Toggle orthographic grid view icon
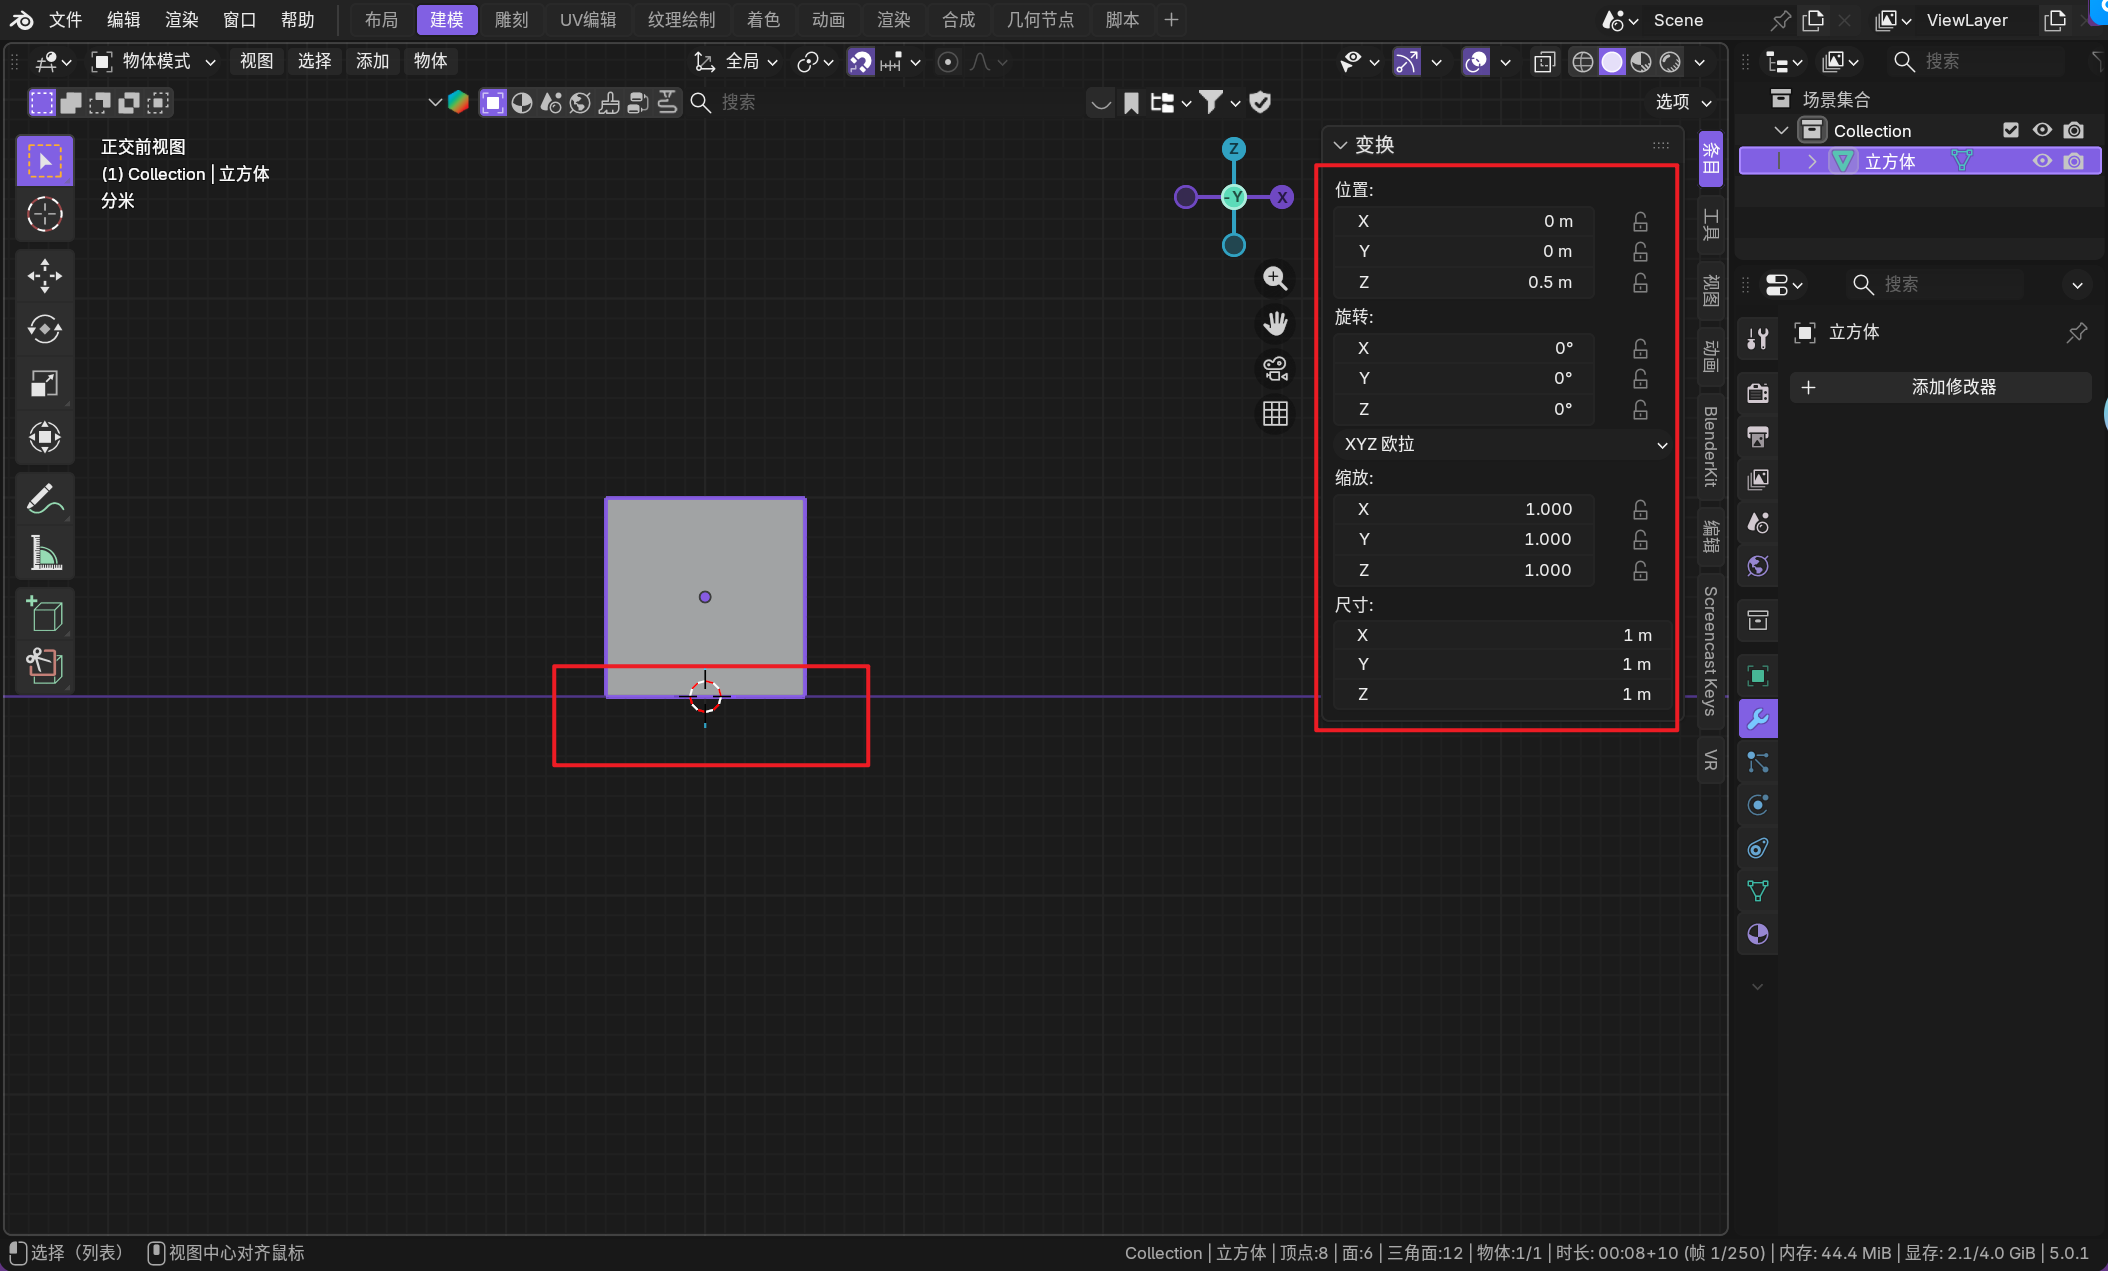The height and width of the screenshot is (1271, 2108). click(1275, 414)
